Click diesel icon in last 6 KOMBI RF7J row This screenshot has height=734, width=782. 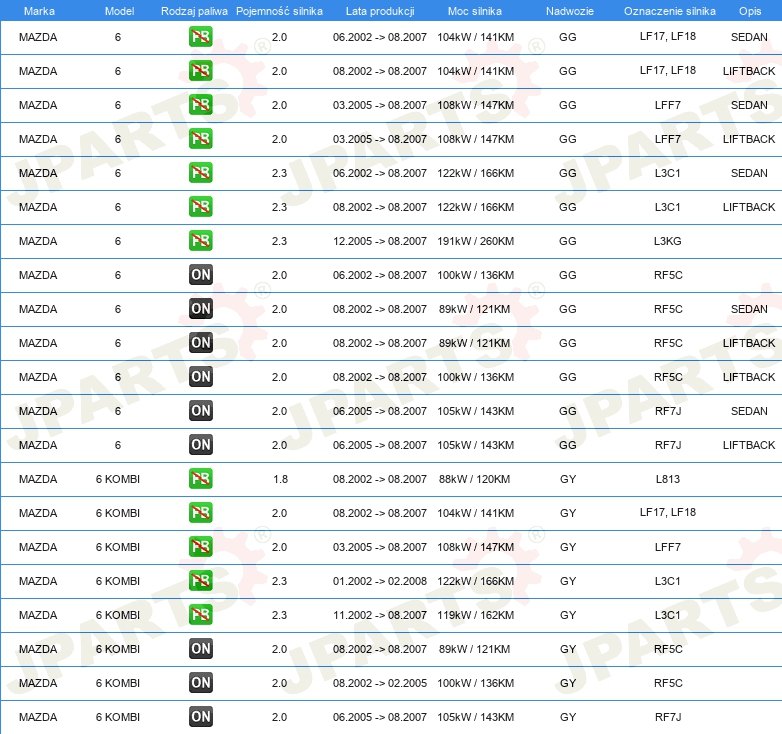point(200,717)
